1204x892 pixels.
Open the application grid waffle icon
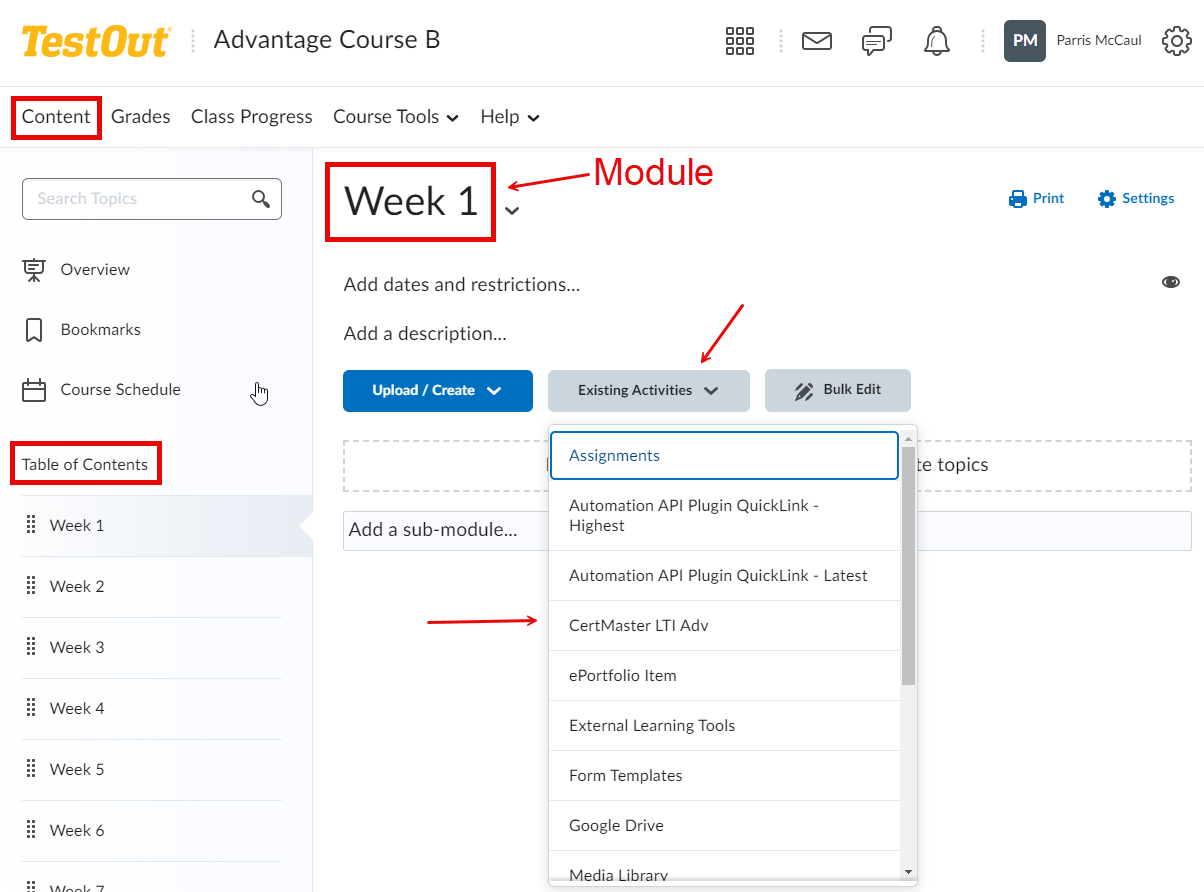pyautogui.click(x=739, y=41)
